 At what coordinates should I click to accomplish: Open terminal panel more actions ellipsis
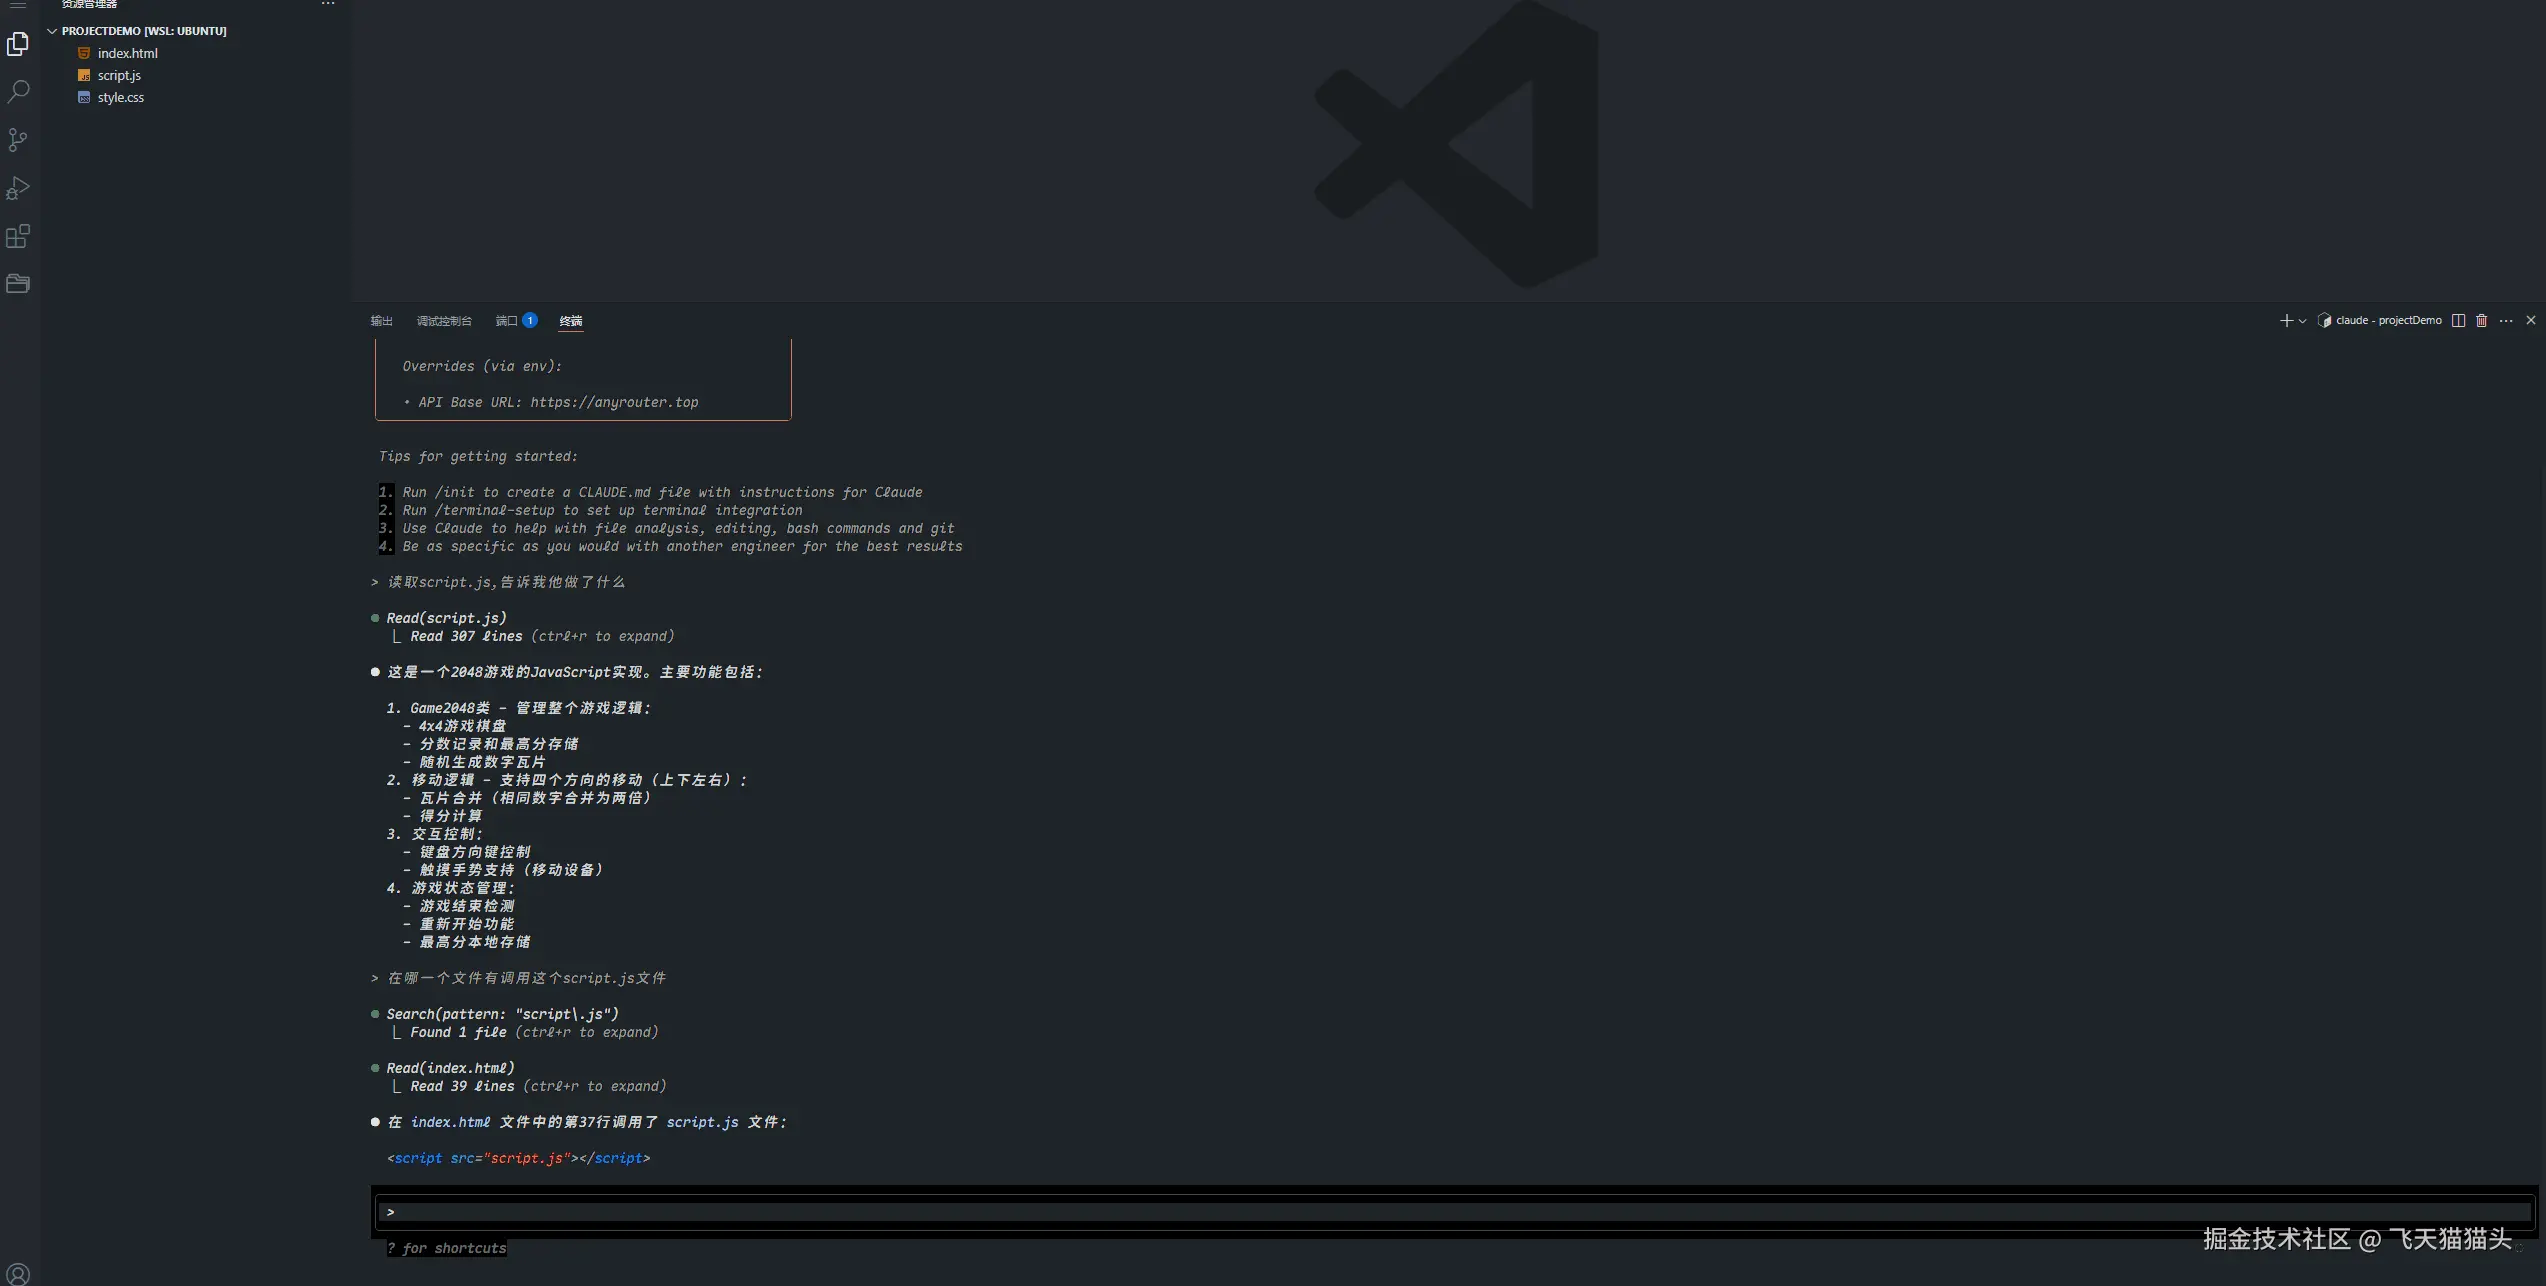pyautogui.click(x=2506, y=321)
